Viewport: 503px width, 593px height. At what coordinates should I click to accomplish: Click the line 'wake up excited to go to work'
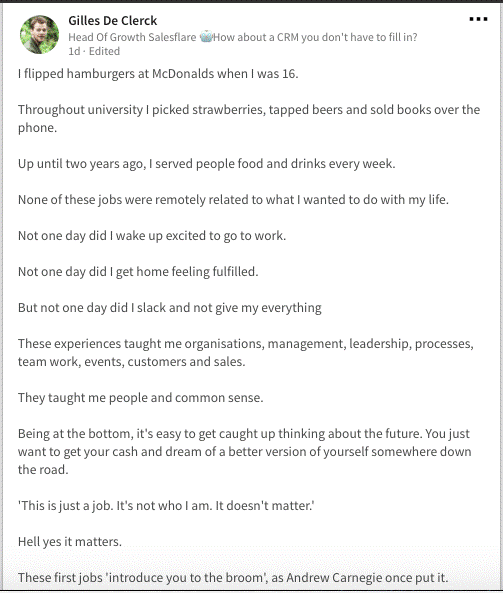[152, 236]
